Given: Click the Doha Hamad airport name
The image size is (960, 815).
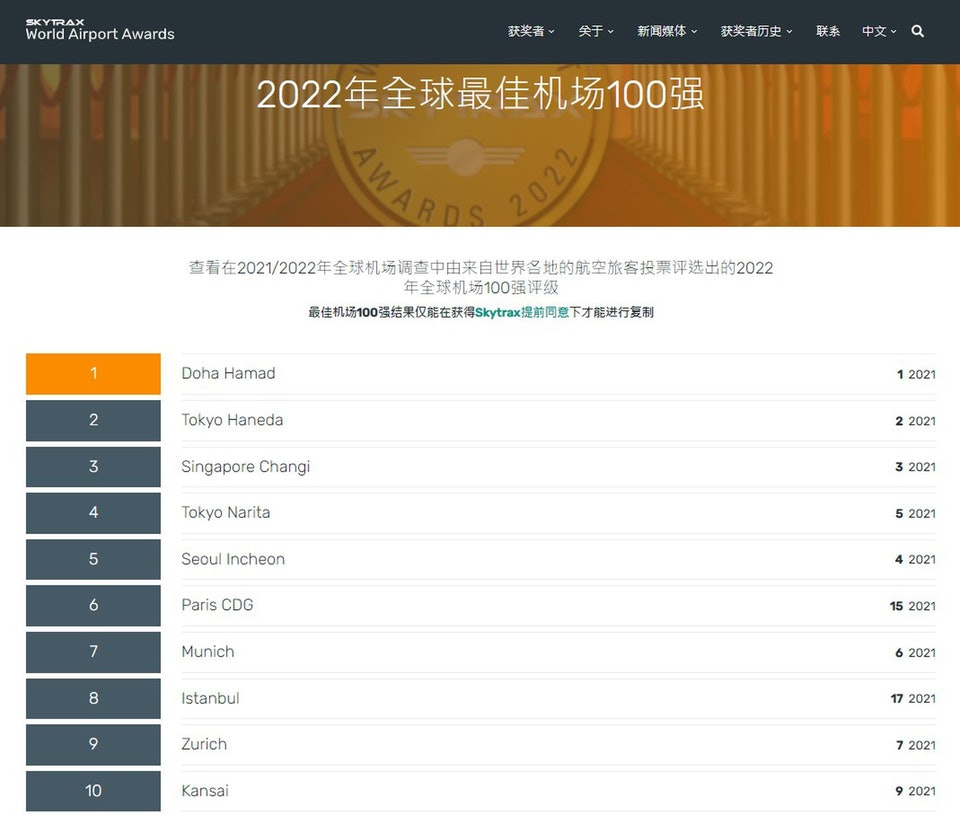Looking at the screenshot, I should pyautogui.click(x=228, y=374).
